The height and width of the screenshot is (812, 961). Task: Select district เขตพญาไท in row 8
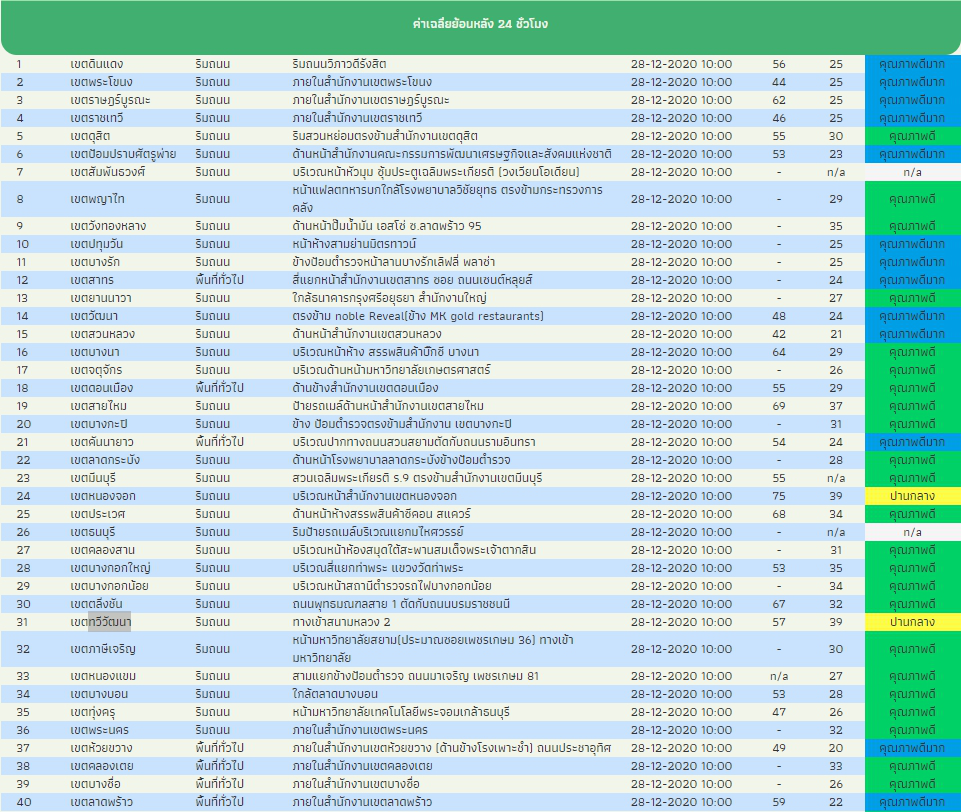pos(96,199)
